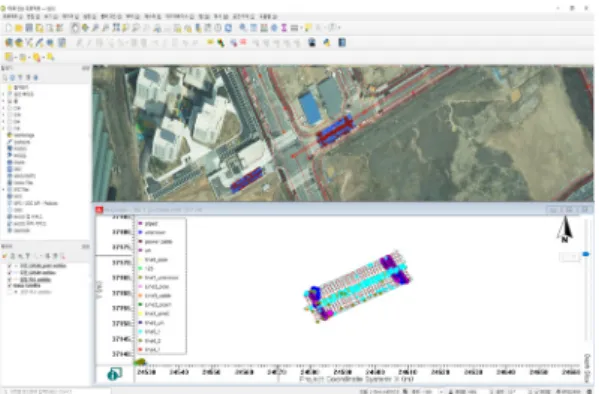
Task: Select the Measure Line tool
Action: click(294, 28)
